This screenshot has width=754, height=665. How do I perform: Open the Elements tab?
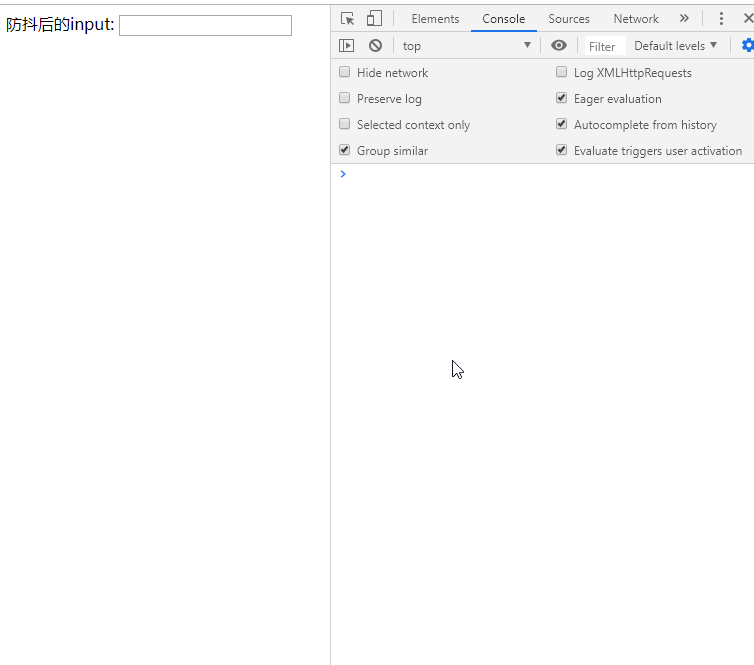(435, 19)
